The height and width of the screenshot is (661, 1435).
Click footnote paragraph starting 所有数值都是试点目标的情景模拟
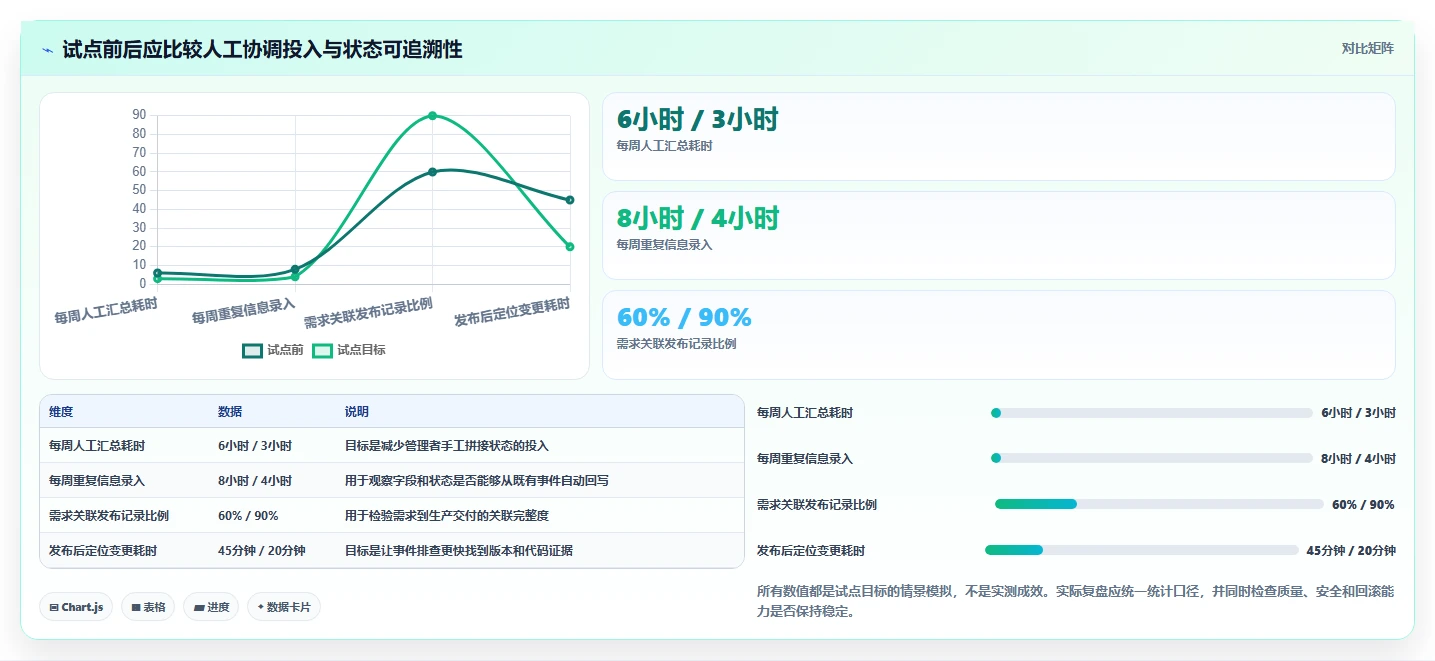tap(1076, 601)
